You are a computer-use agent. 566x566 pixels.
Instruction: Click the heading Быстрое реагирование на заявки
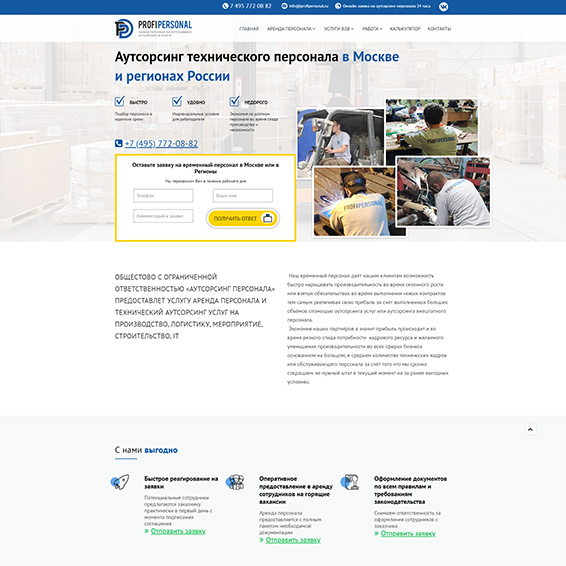pos(181,482)
